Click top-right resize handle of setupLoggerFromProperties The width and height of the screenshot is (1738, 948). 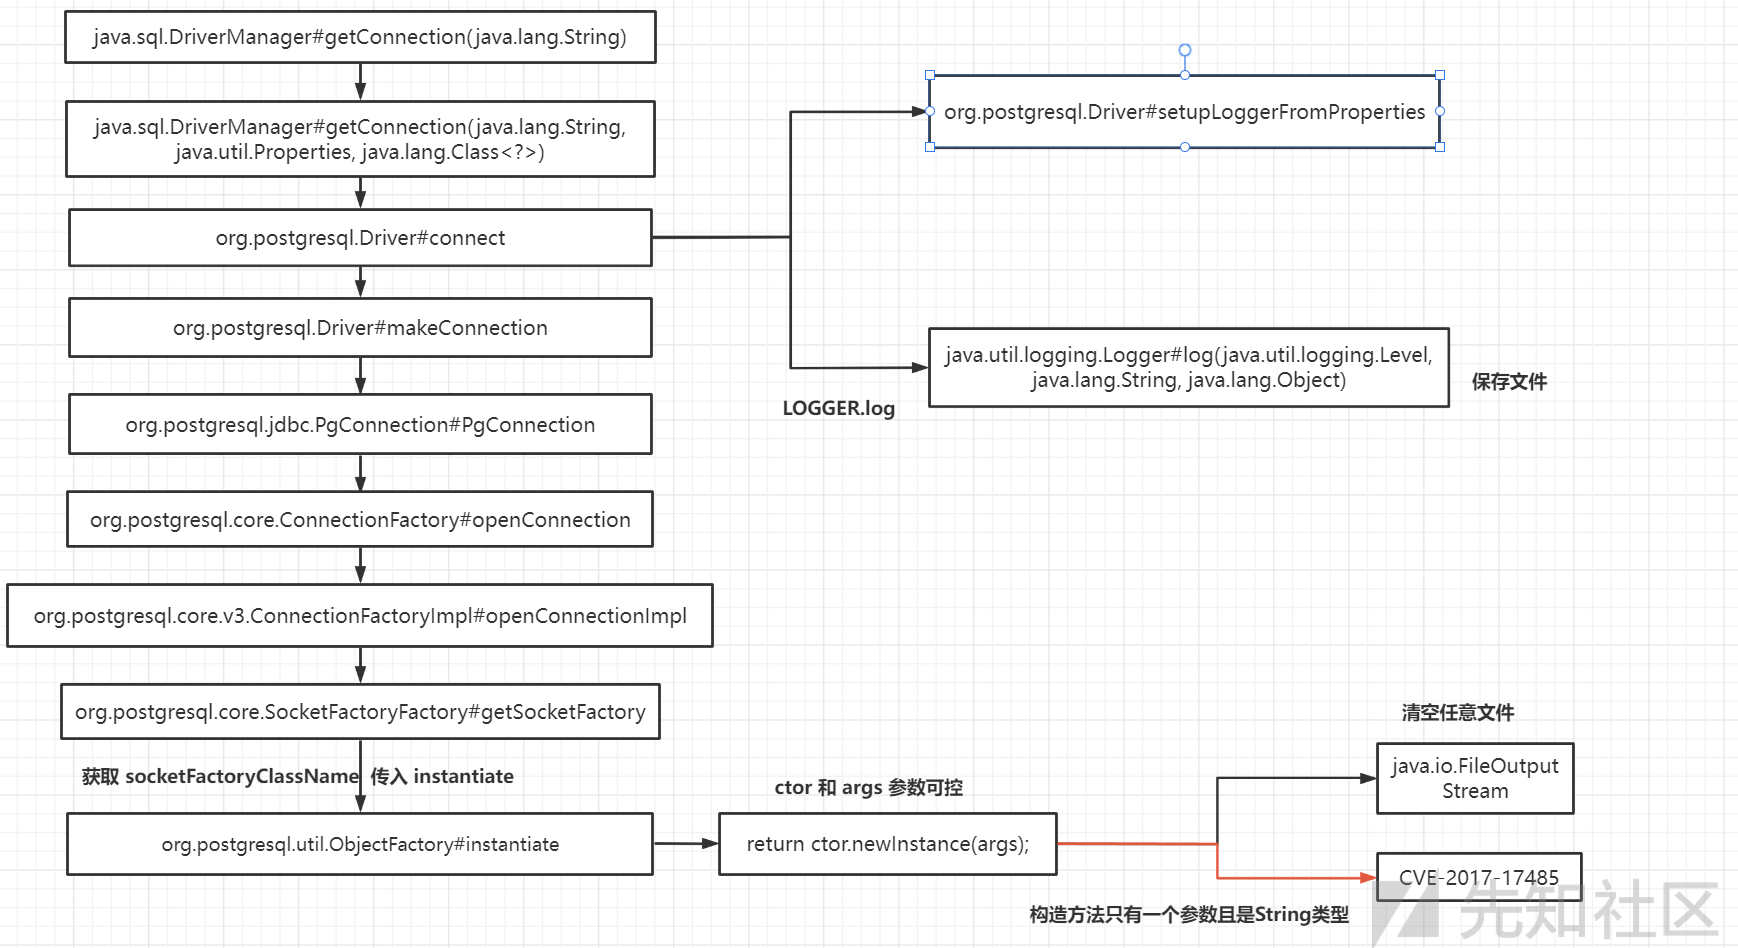1440,75
